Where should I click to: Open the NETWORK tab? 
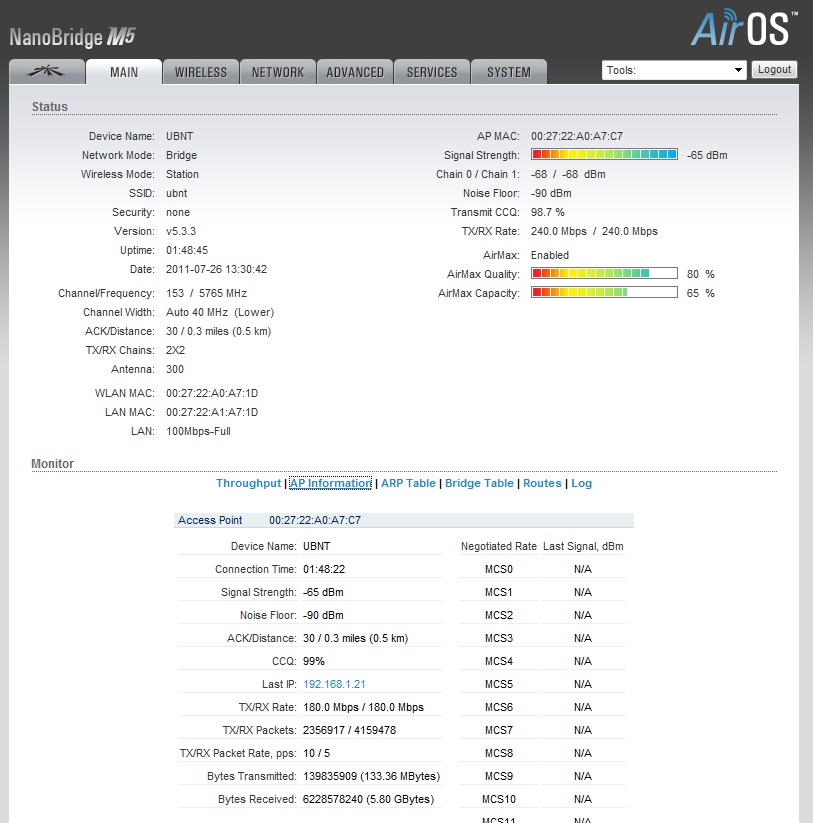pos(278,71)
